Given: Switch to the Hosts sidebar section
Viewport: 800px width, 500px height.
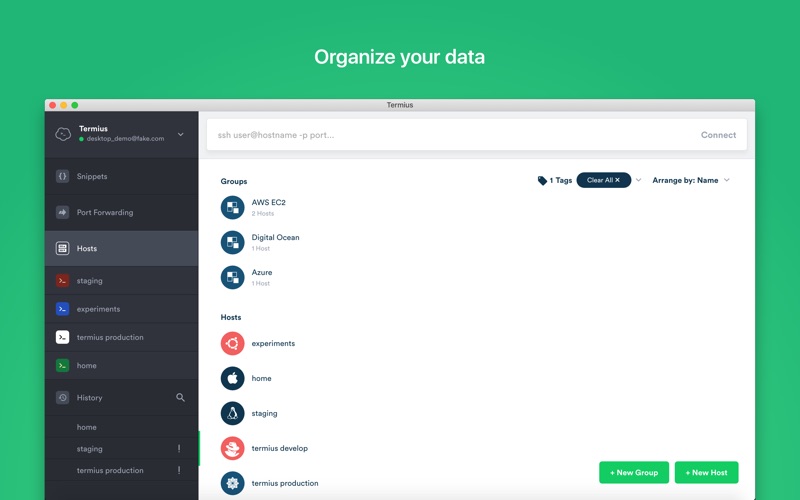Looking at the screenshot, I should 87,249.
